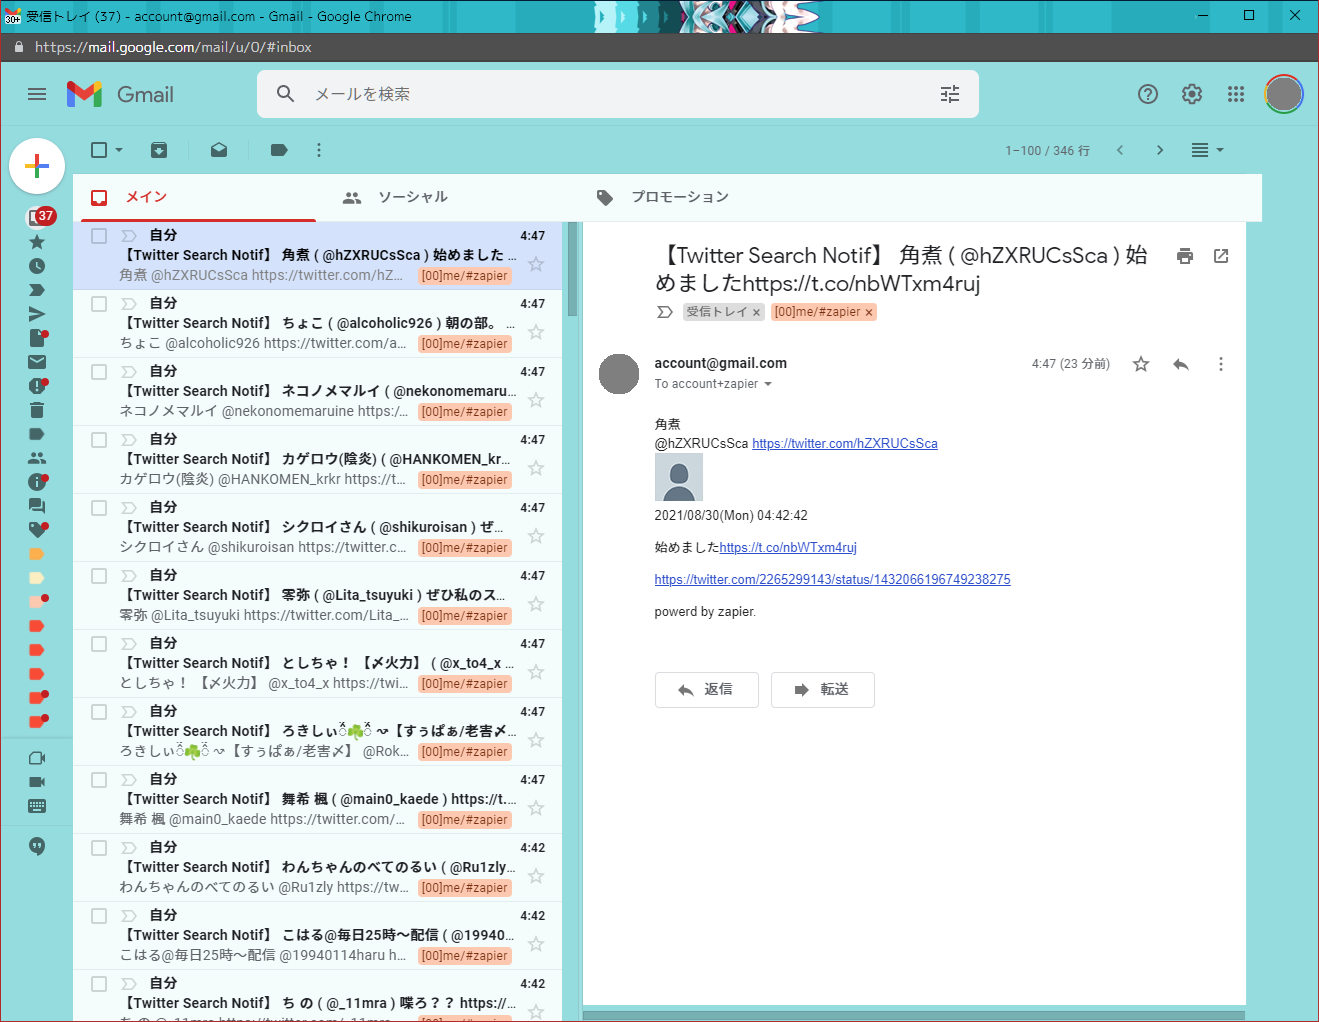Open twitter.com/hZXRUCsSca profile link
Screen dimensions: 1319x1022
845,444
